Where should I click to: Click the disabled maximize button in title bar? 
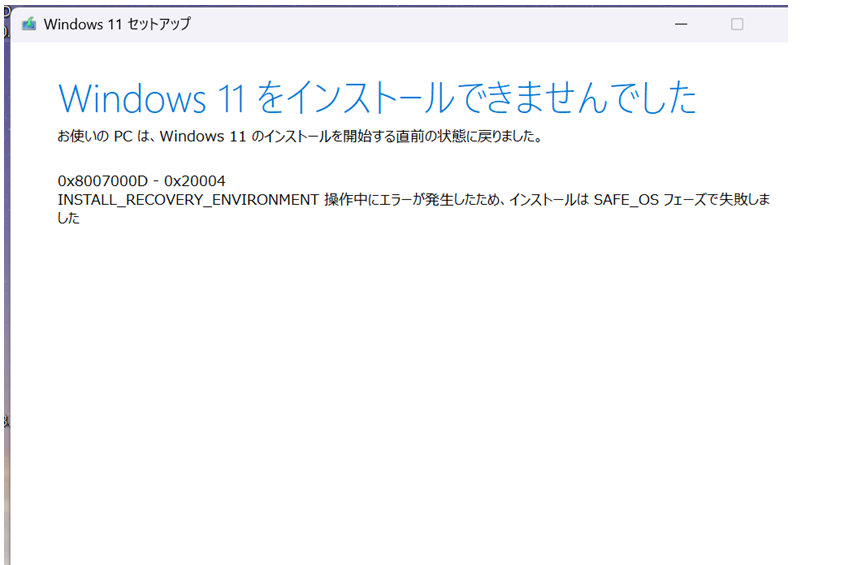tap(737, 24)
